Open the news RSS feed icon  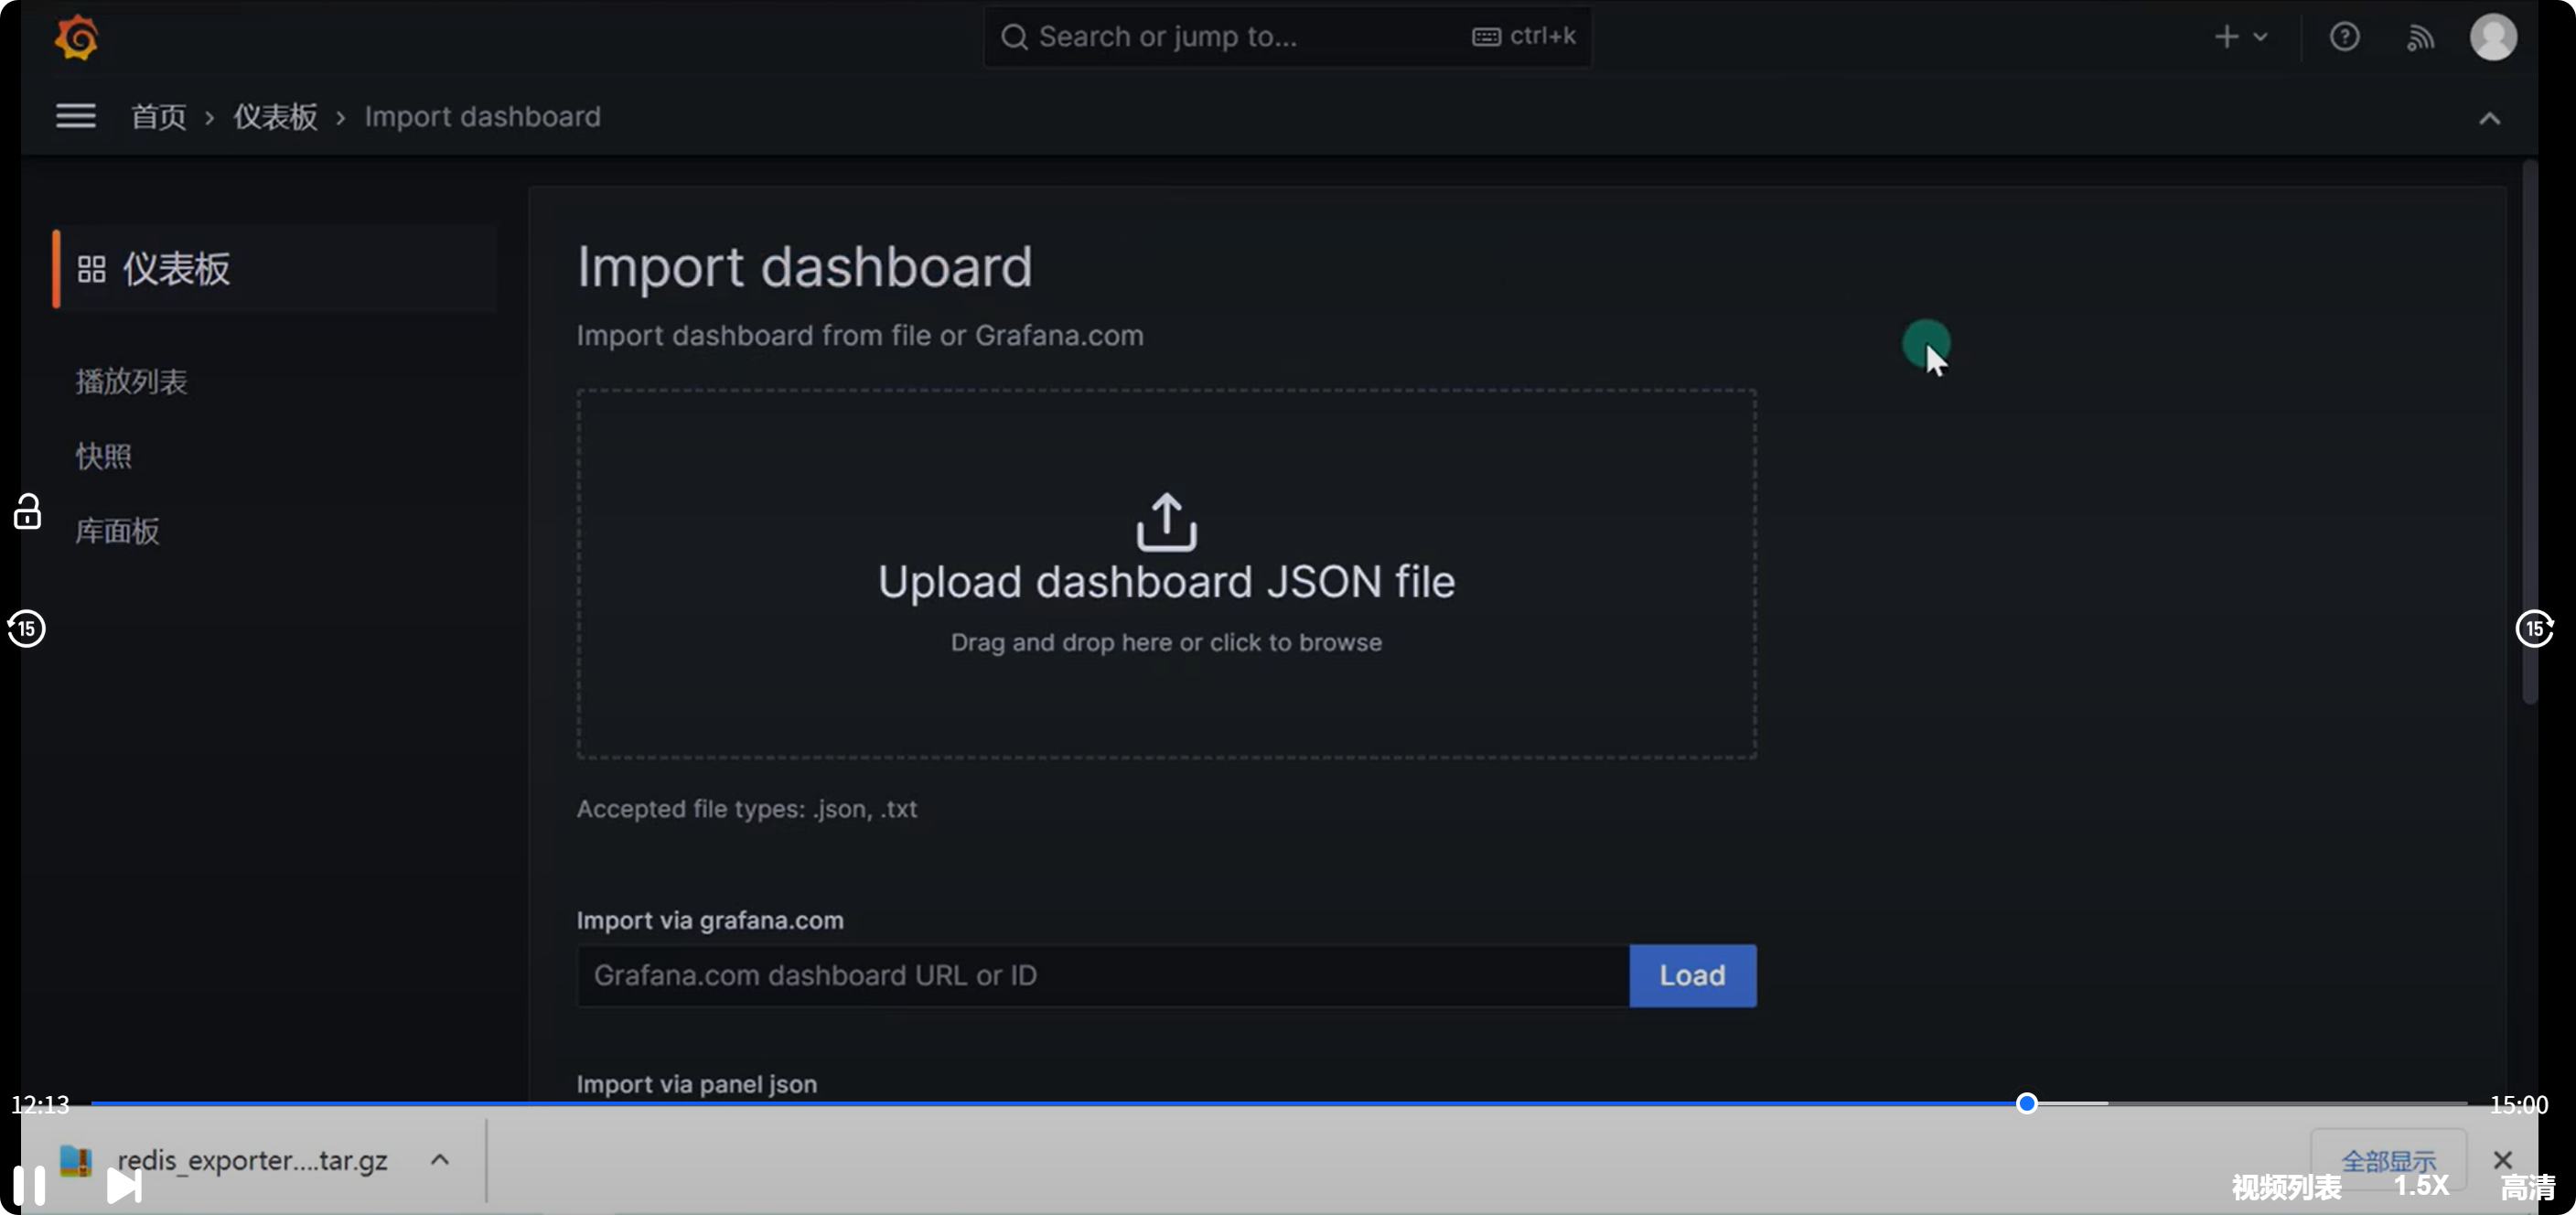(x=2419, y=38)
